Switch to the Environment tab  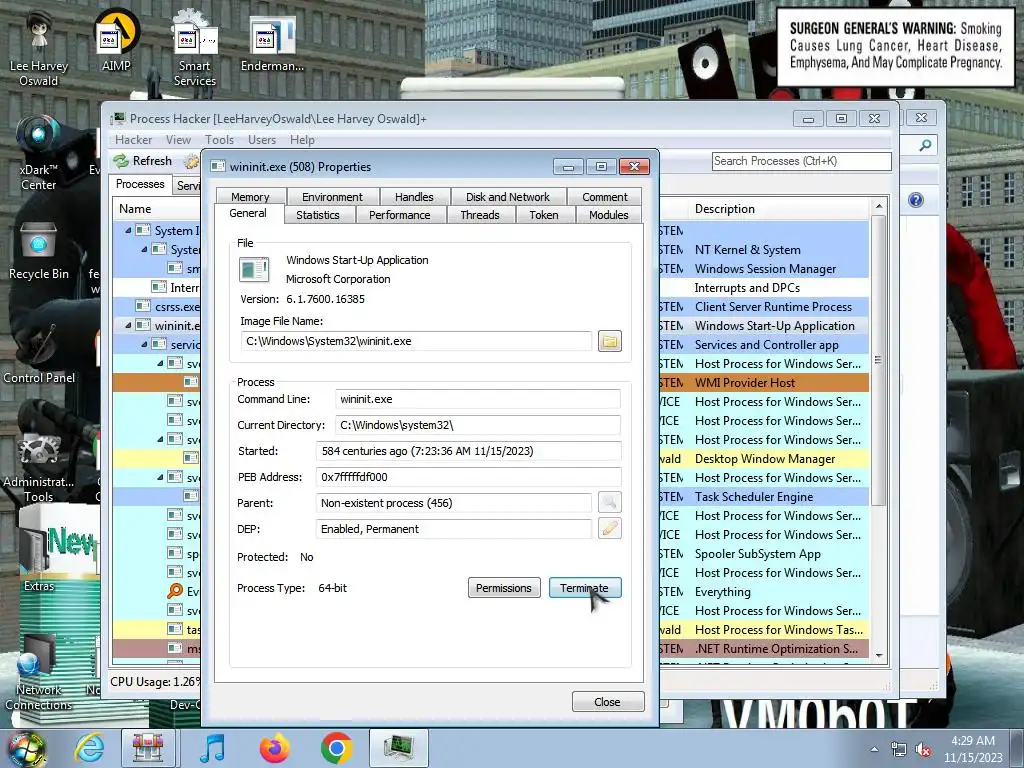tap(332, 197)
